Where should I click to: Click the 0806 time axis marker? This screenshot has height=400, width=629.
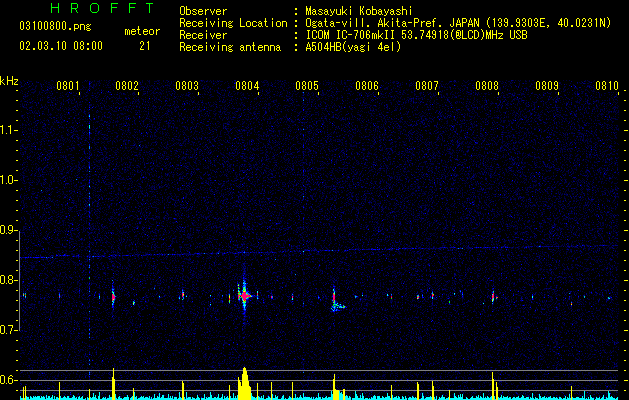pyautogui.click(x=367, y=86)
